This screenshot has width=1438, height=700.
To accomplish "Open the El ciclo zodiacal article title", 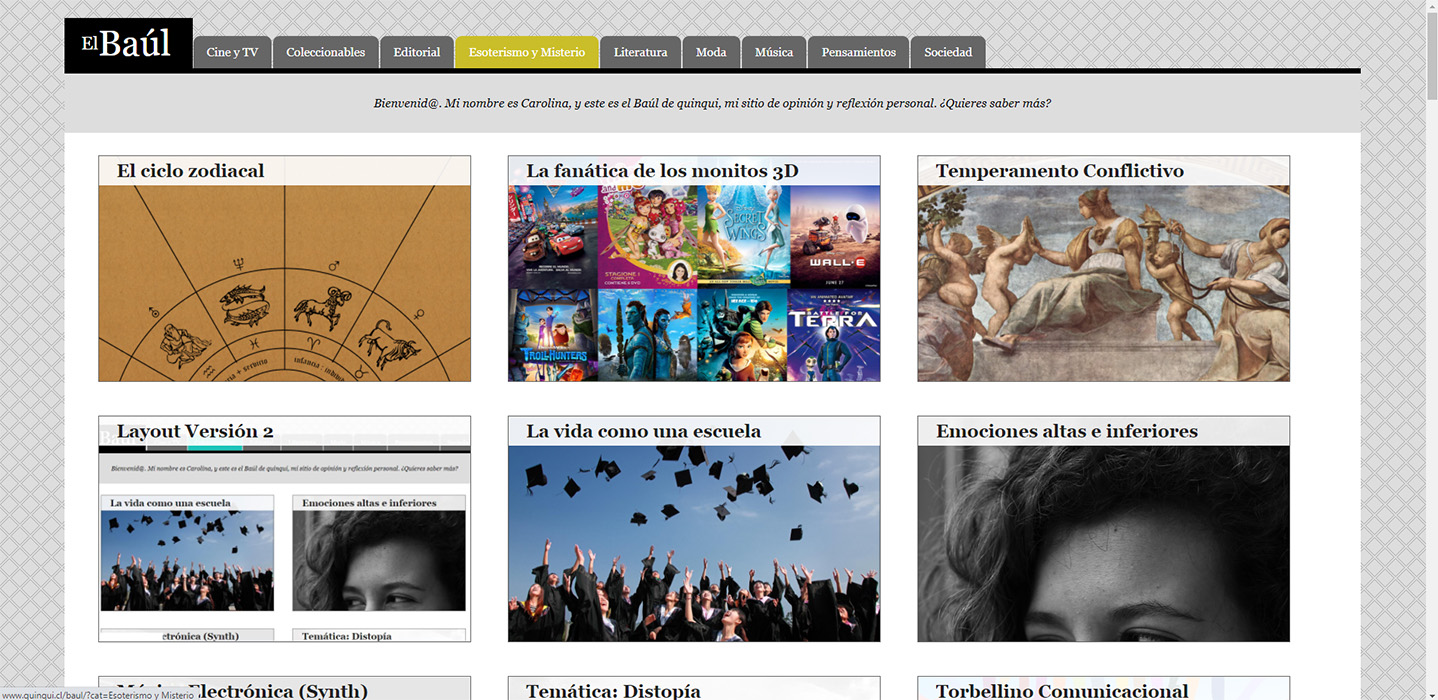I will pyautogui.click(x=190, y=171).
